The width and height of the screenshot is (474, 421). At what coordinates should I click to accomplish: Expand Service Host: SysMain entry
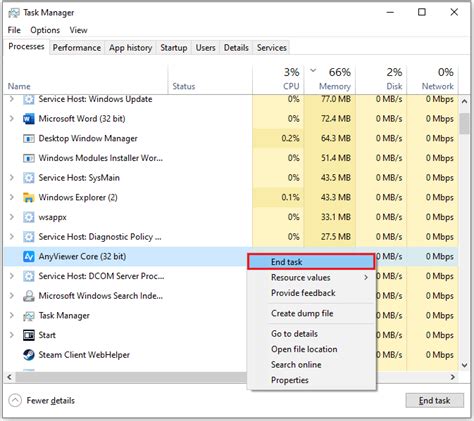click(x=12, y=177)
